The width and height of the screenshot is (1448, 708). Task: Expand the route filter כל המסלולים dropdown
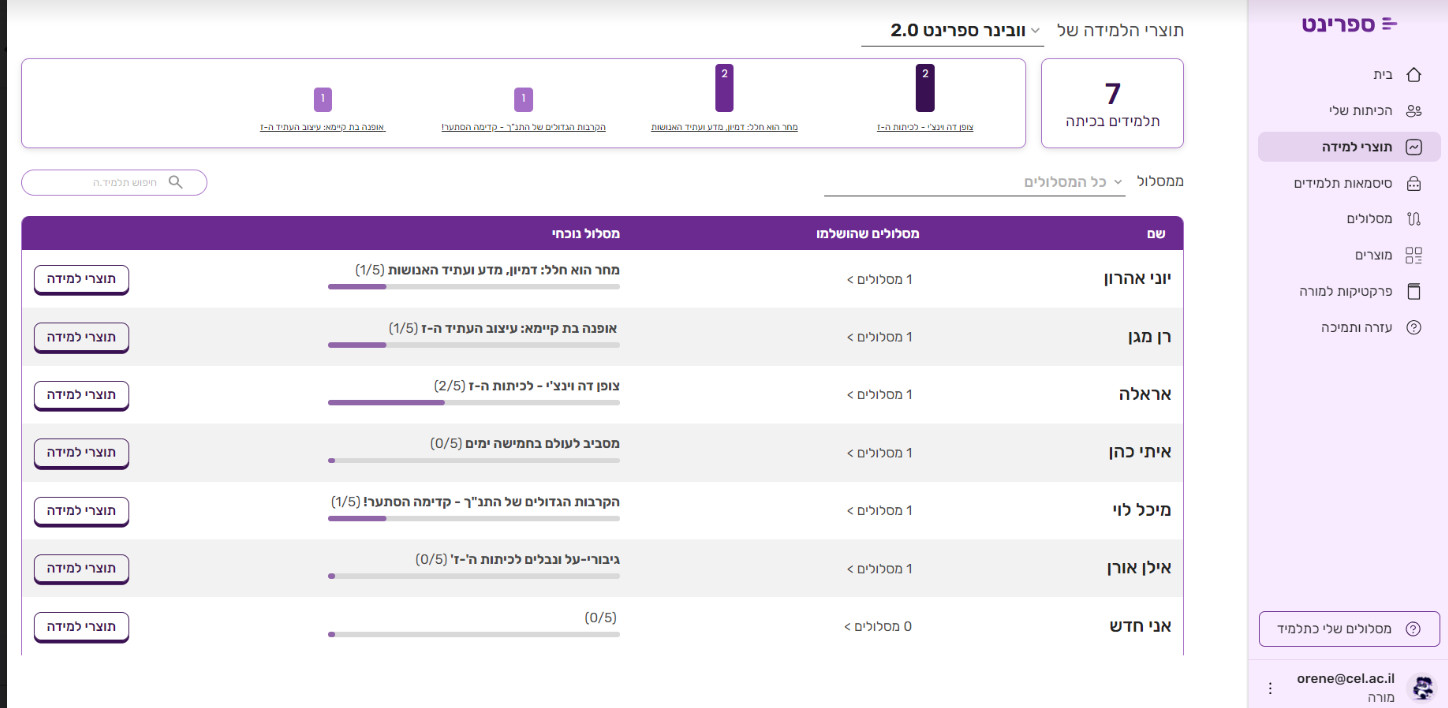974,182
